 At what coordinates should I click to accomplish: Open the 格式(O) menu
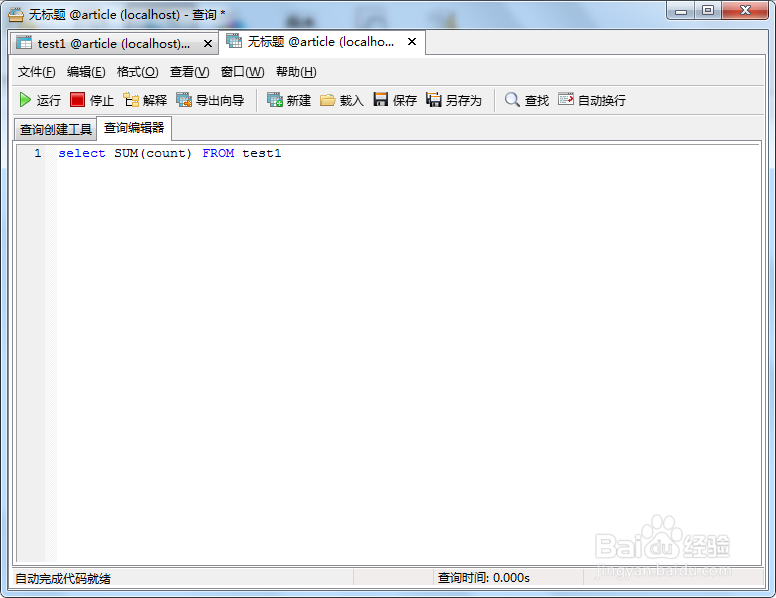(138, 72)
